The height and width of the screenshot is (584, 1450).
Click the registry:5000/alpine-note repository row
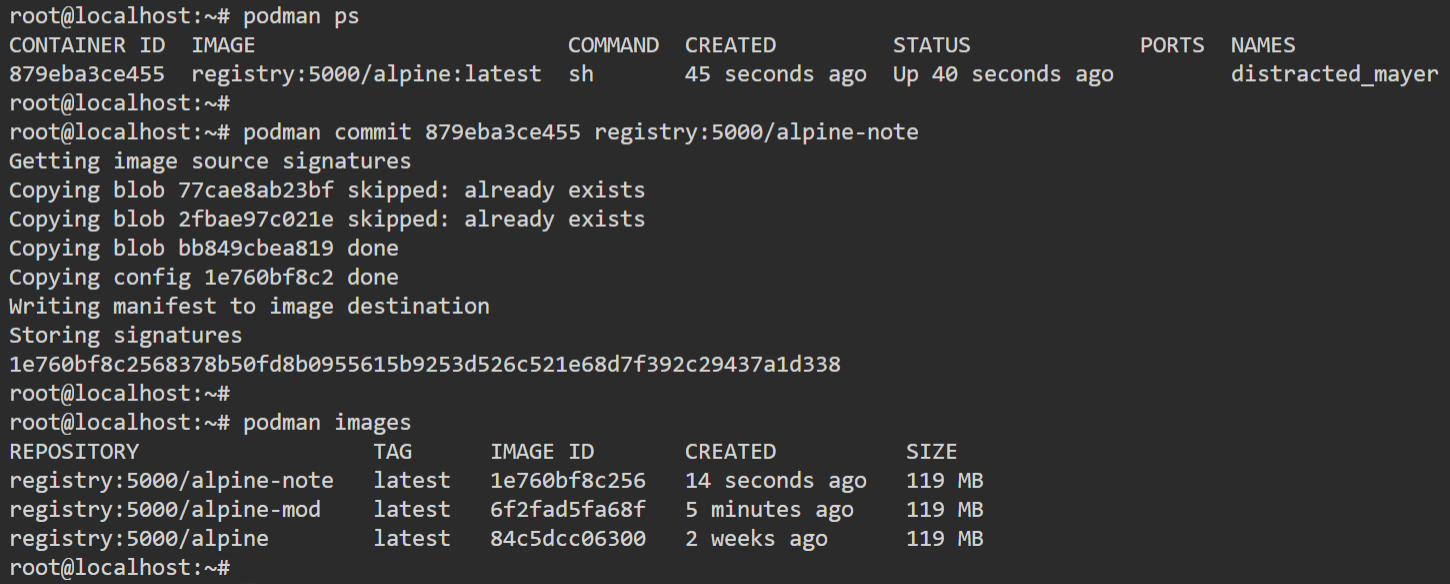[x=171, y=480]
